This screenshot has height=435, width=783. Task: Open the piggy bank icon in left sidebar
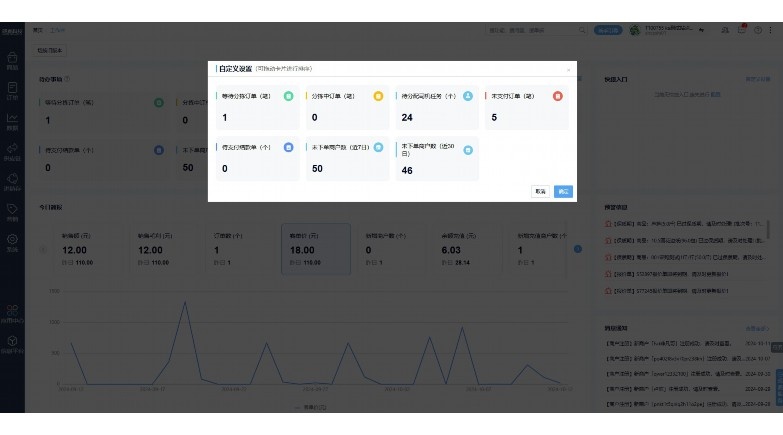(x=12, y=182)
